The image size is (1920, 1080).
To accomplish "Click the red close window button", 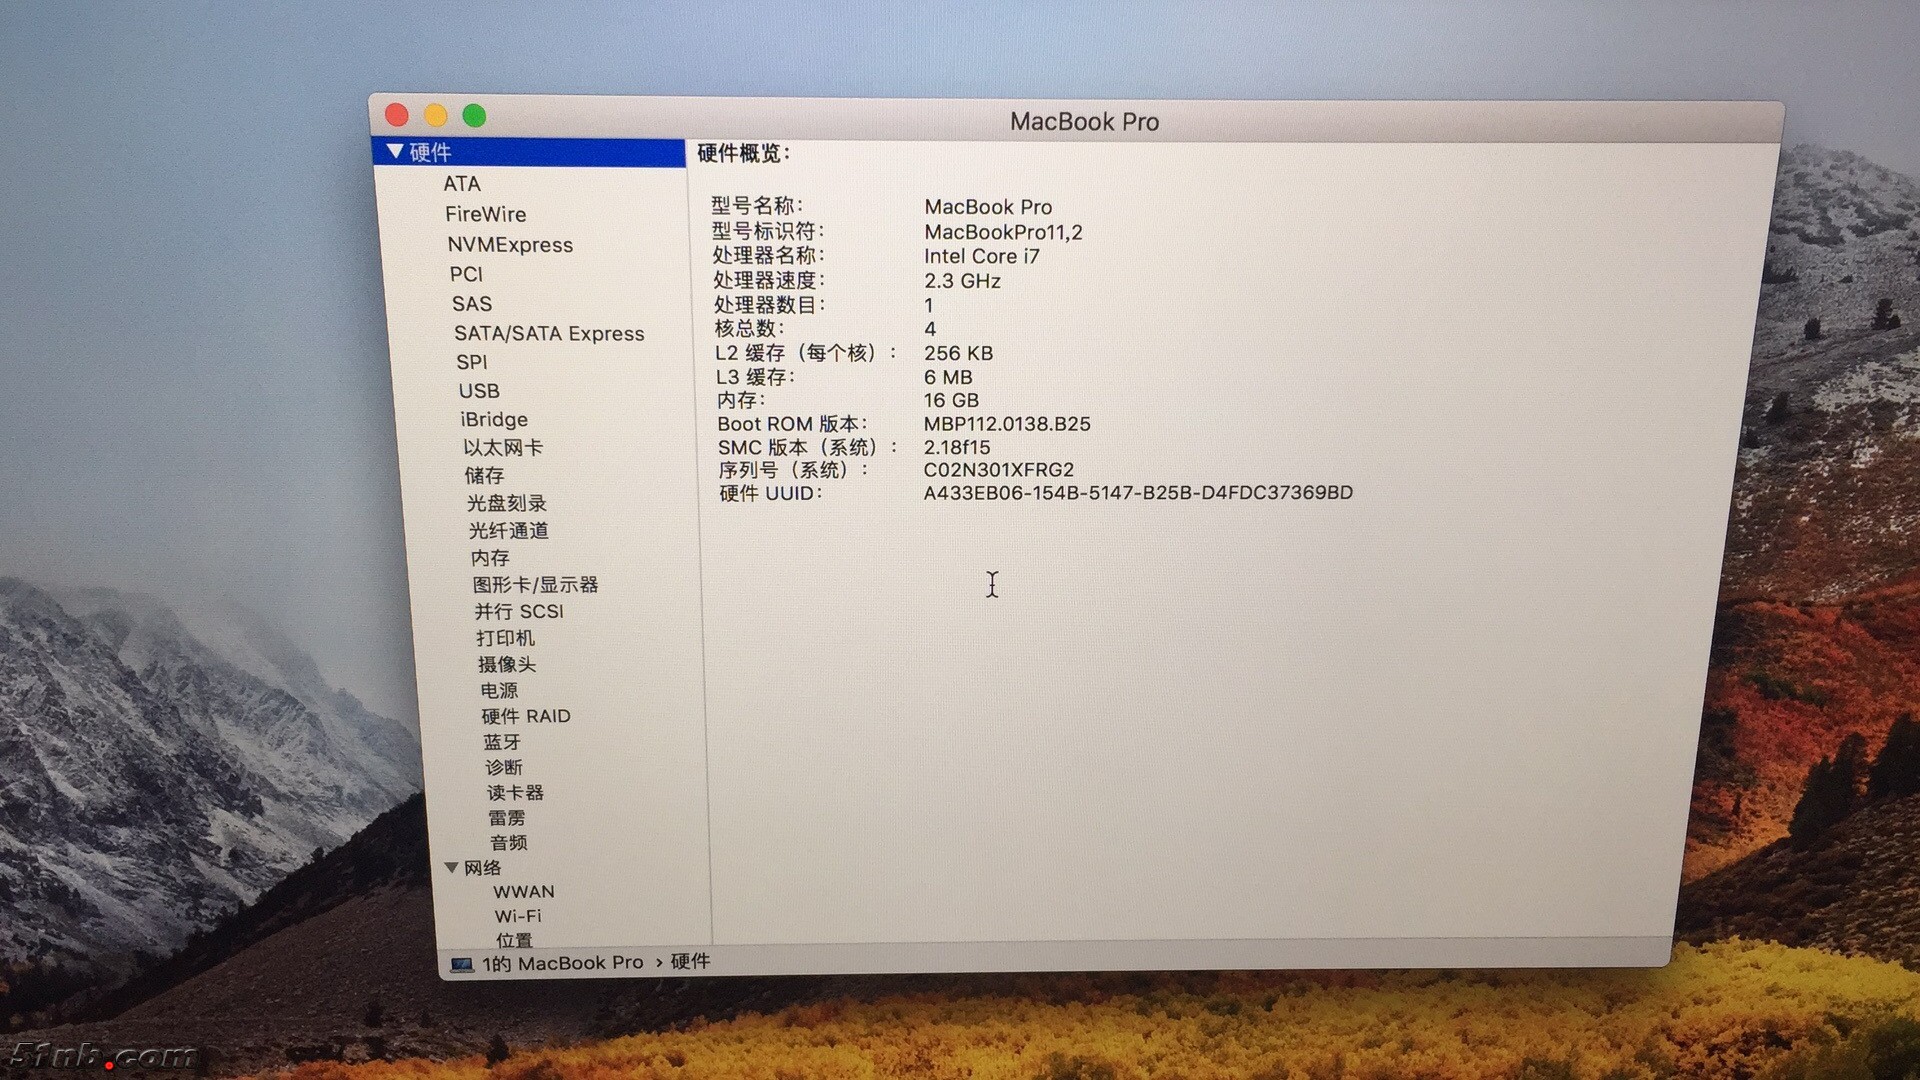I will click(397, 115).
